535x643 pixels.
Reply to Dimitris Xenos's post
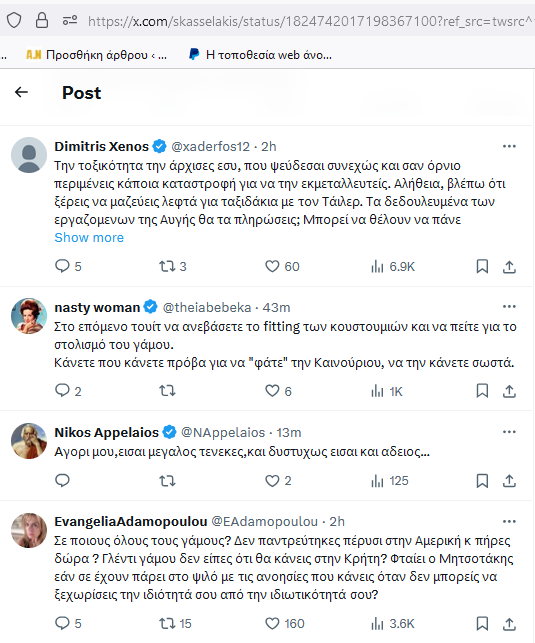[x=68, y=267]
